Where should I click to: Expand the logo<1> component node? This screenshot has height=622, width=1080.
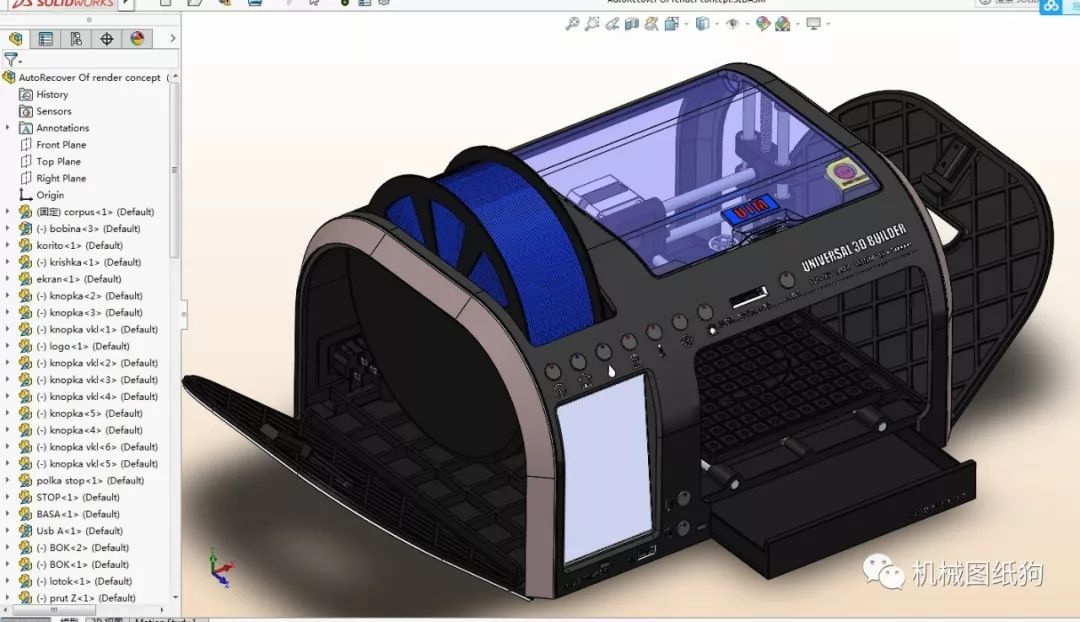tap(8, 346)
